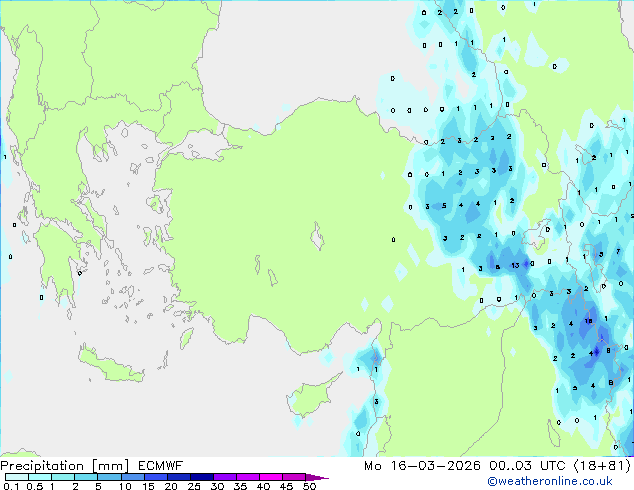This screenshot has width=634, height=490.
Task: Open the weatheronline.co.uk copyright link
Action: point(550,481)
